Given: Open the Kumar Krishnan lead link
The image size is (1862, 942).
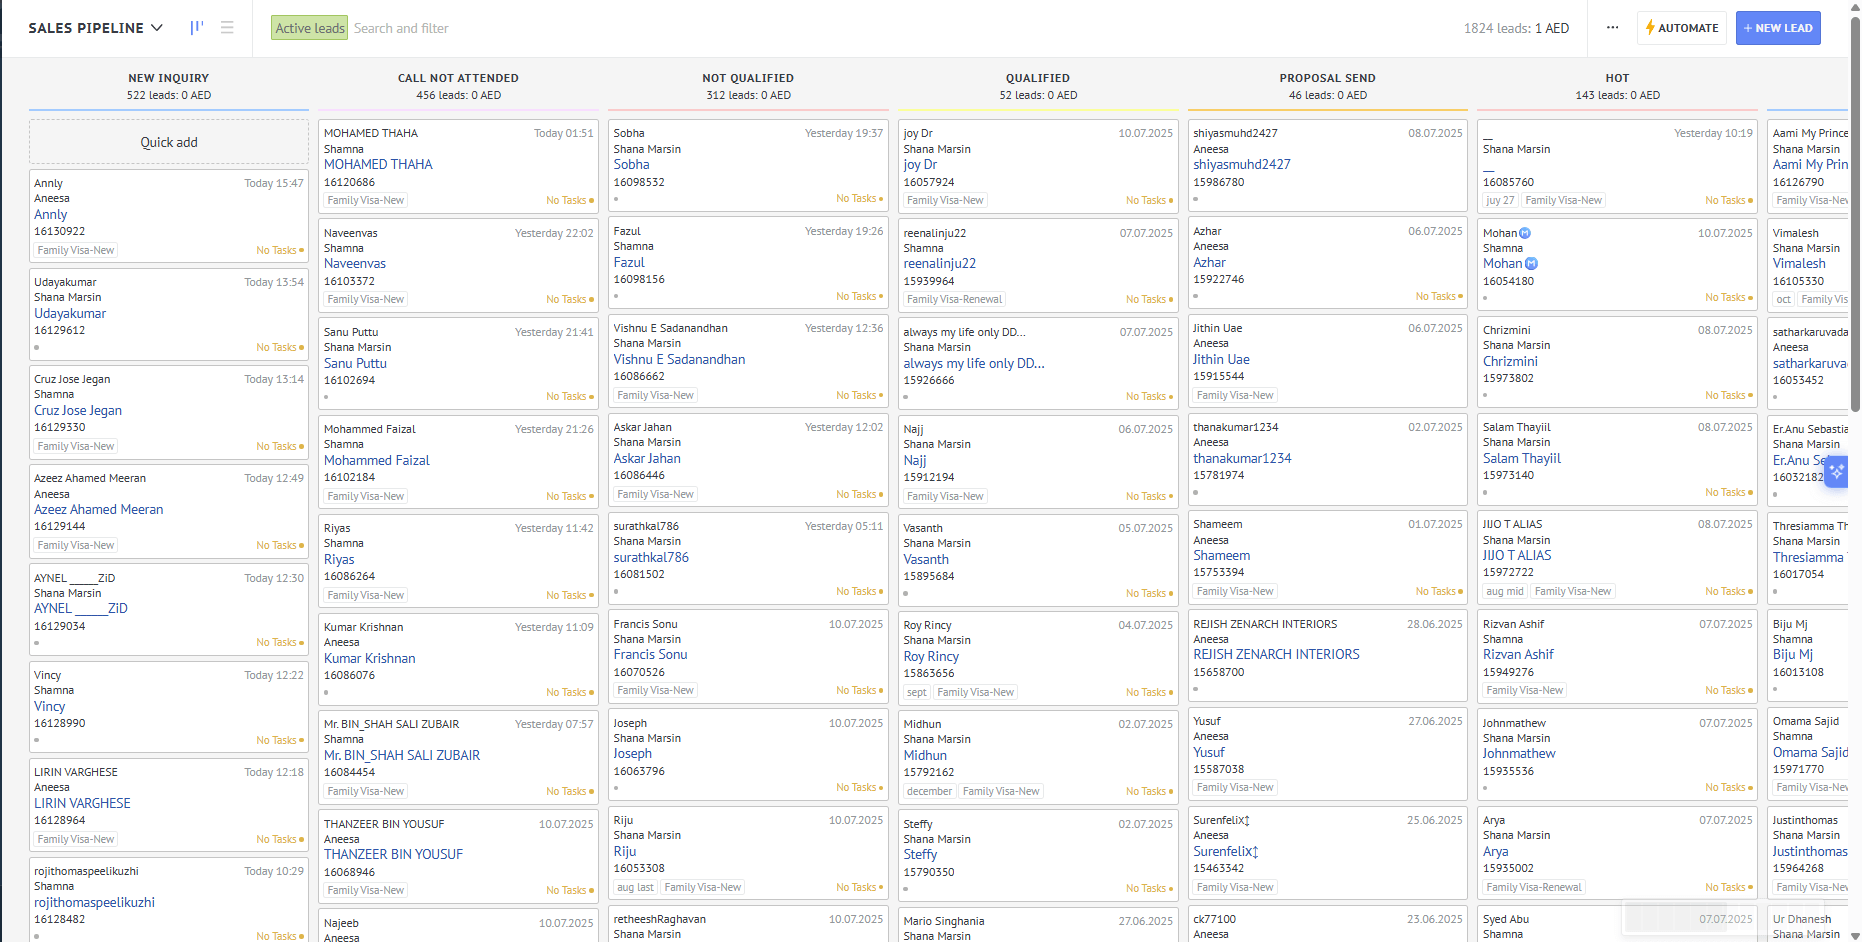Looking at the screenshot, I should 369,658.
